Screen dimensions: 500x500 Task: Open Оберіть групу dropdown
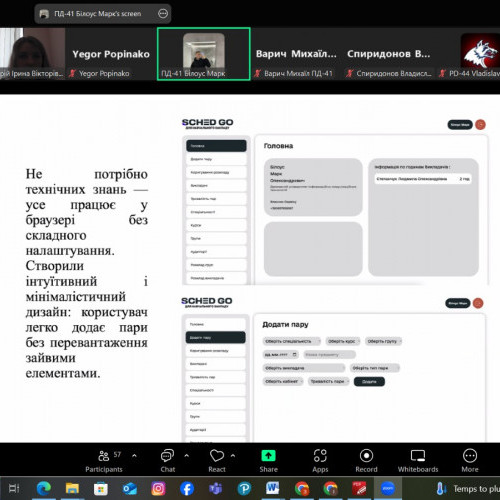coord(384,341)
